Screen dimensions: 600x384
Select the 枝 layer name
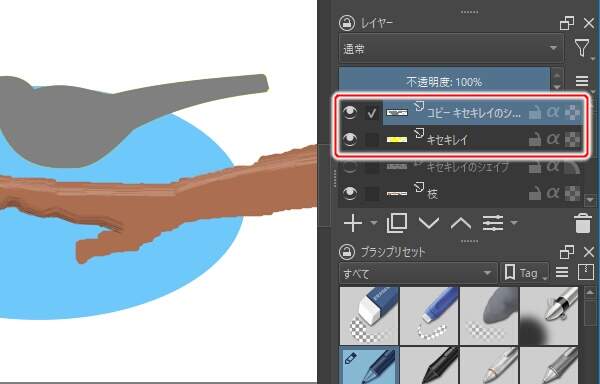coord(433,194)
